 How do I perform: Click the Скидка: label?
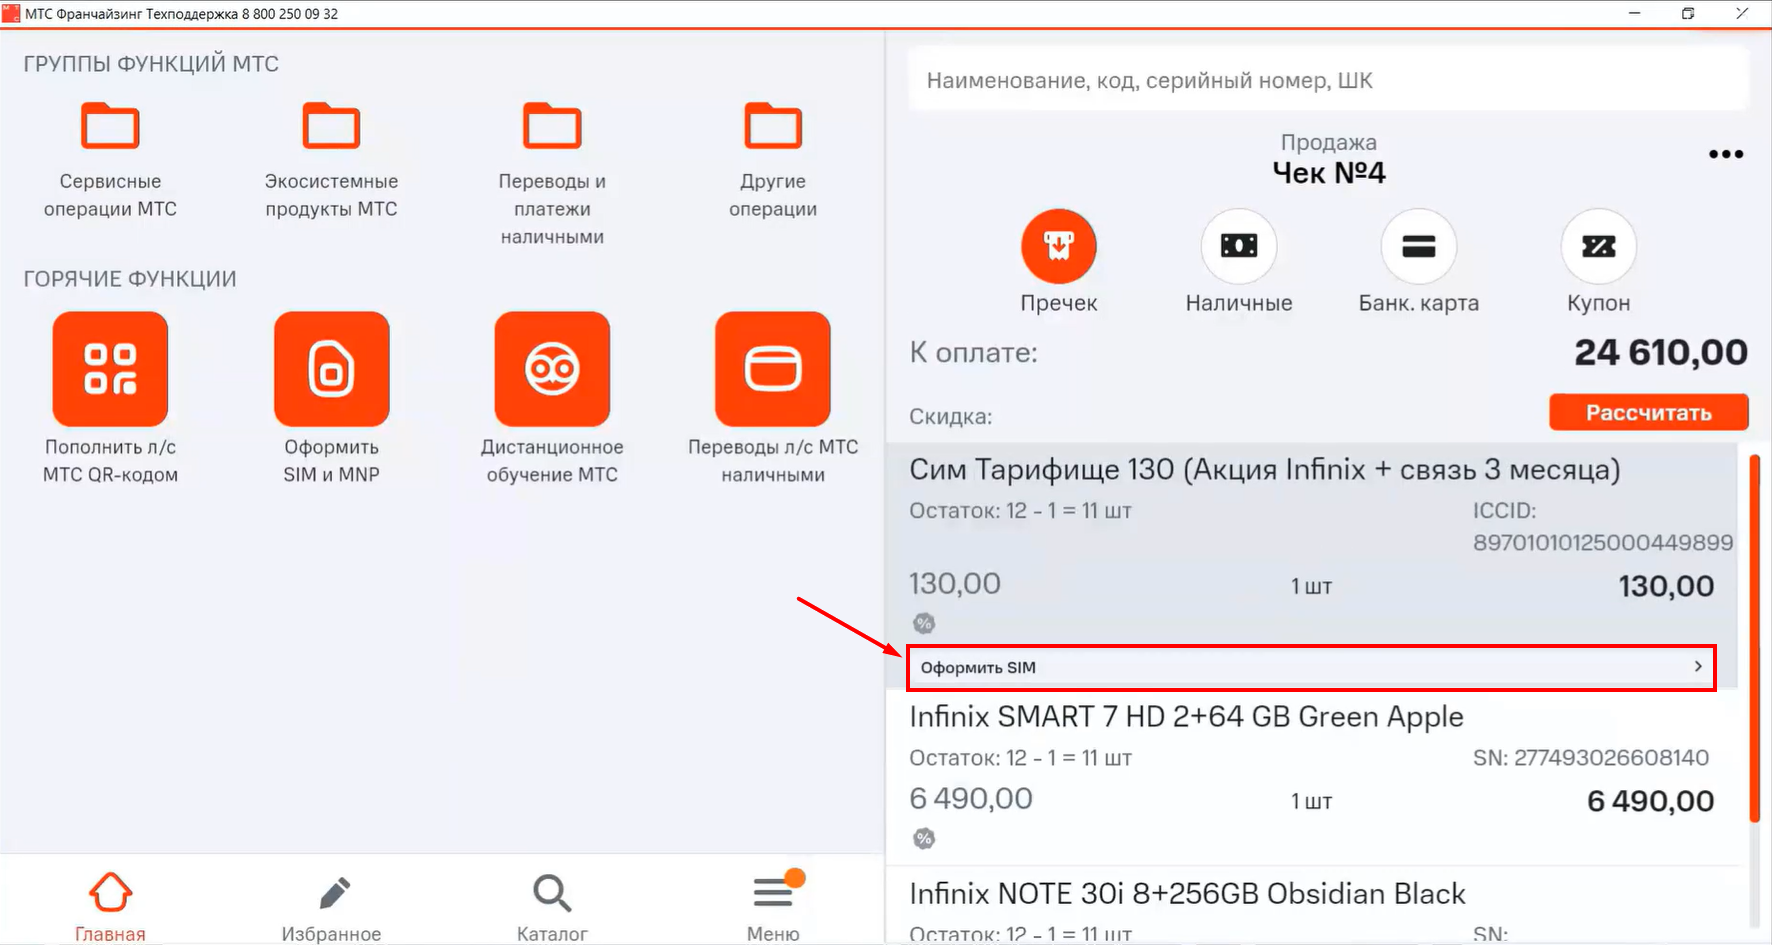(x=951, y=417)
